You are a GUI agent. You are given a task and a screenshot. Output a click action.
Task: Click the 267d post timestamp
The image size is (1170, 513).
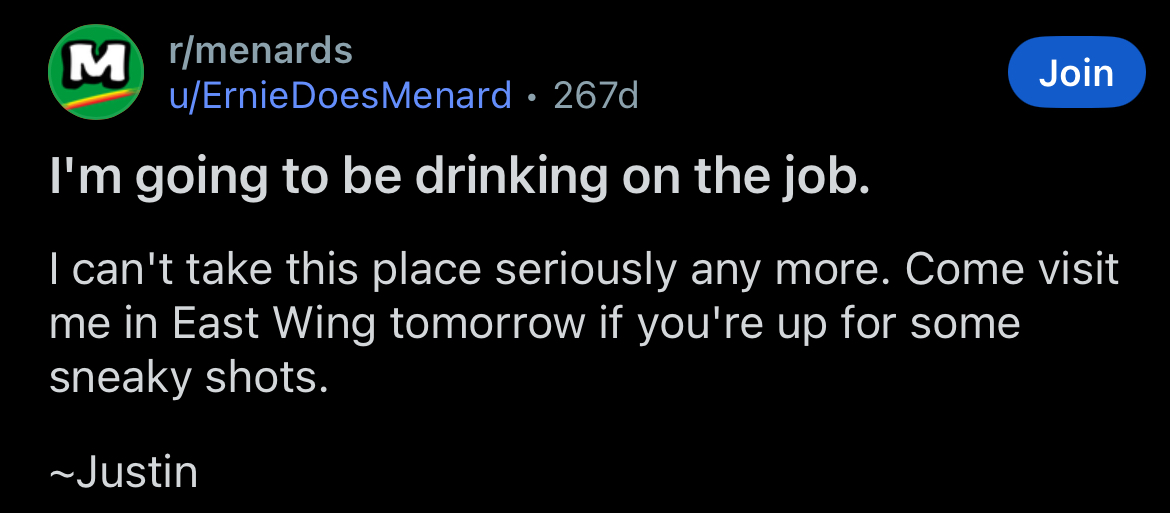point(595,96)
